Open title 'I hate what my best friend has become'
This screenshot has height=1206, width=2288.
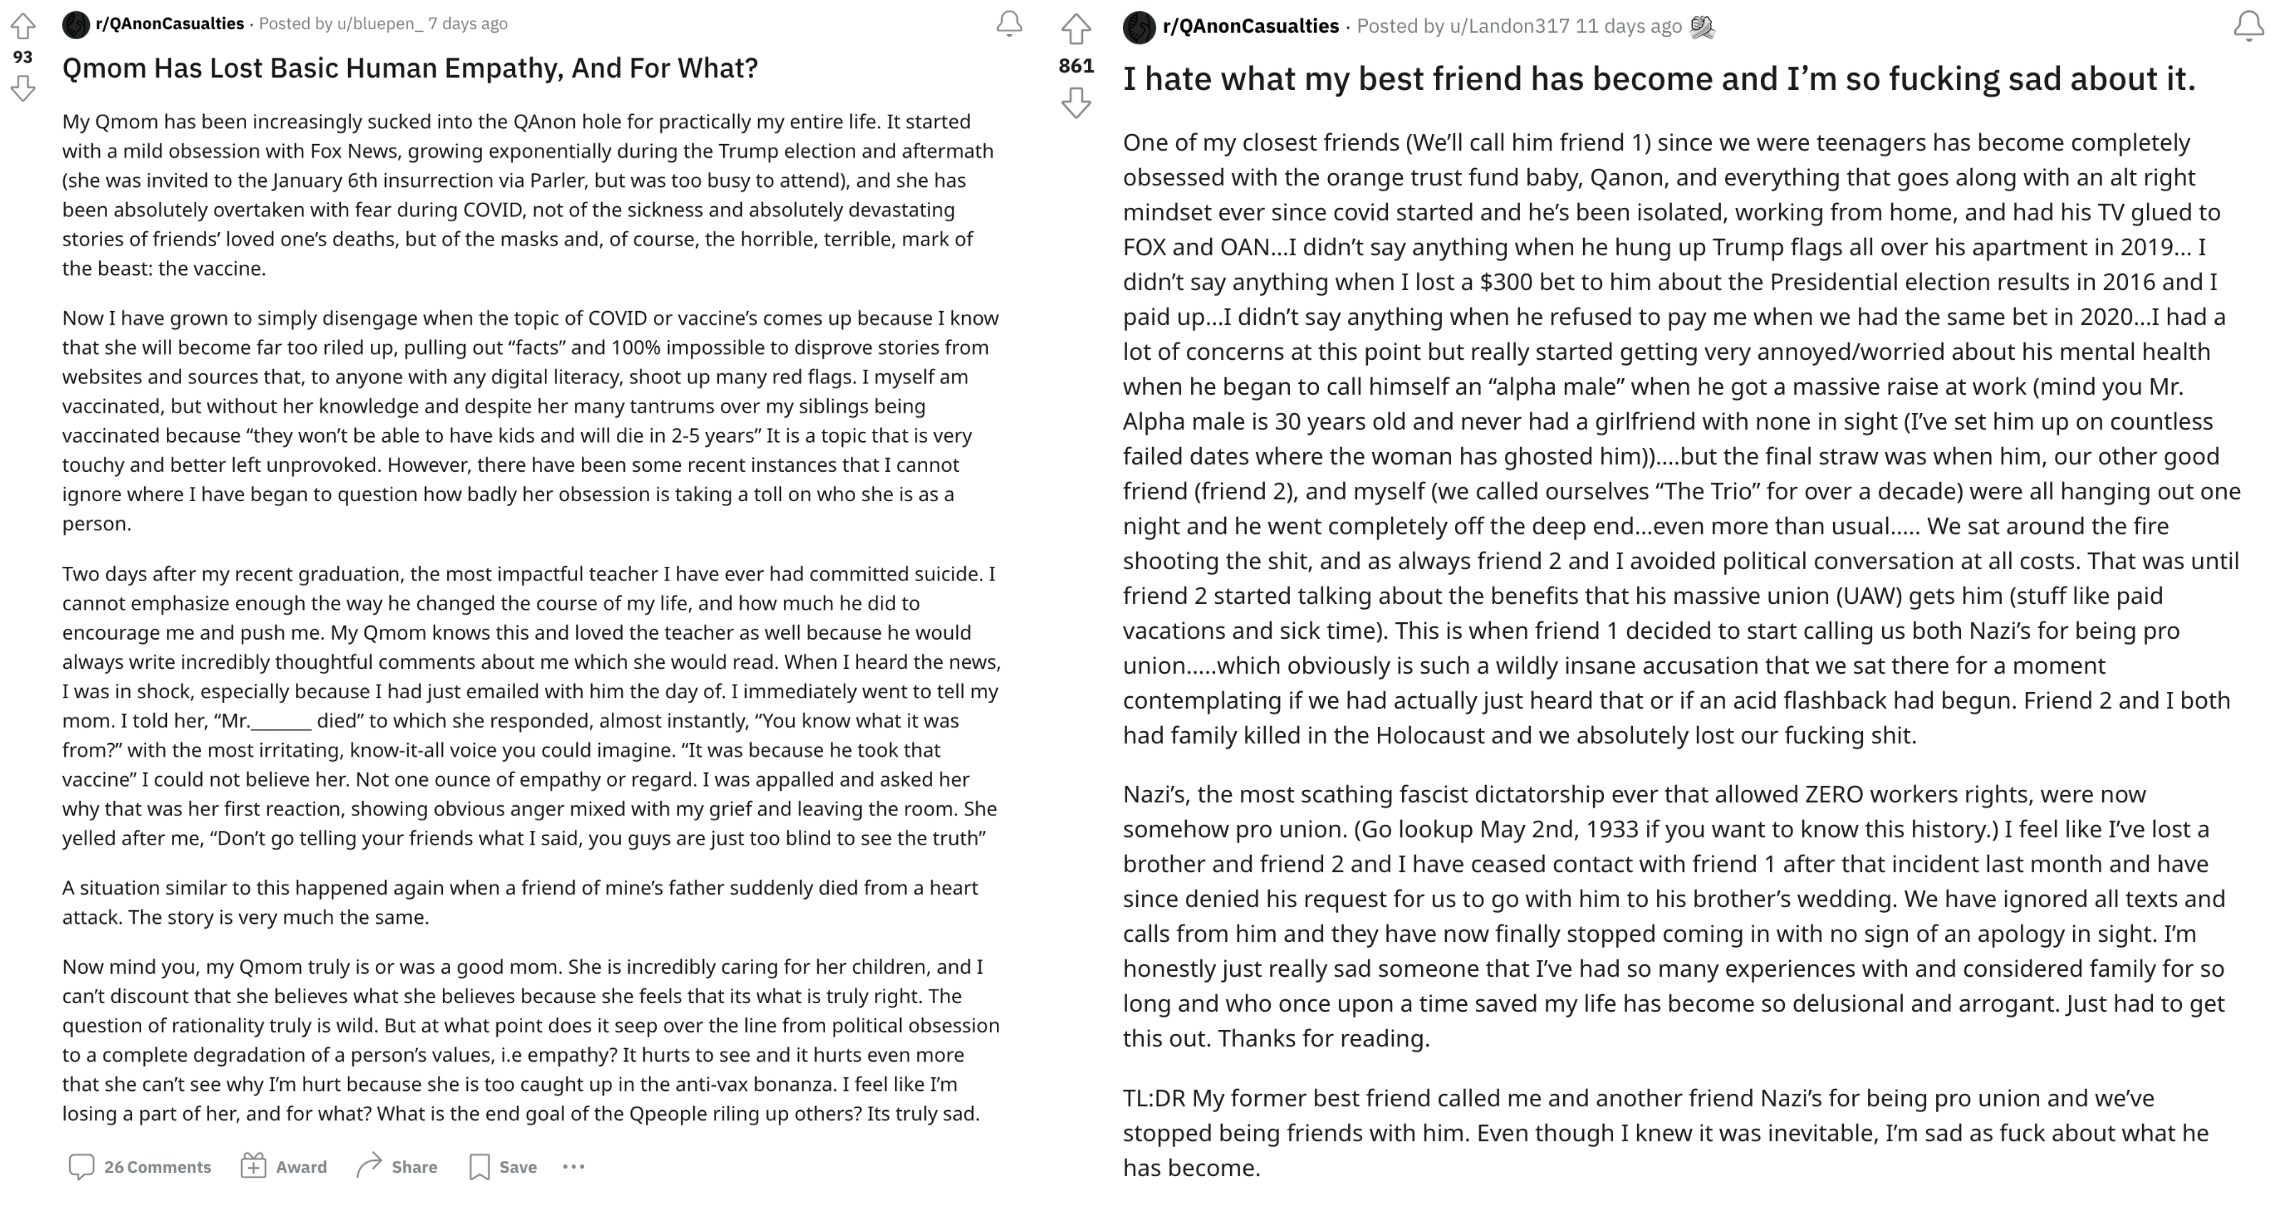[1659, 79]
